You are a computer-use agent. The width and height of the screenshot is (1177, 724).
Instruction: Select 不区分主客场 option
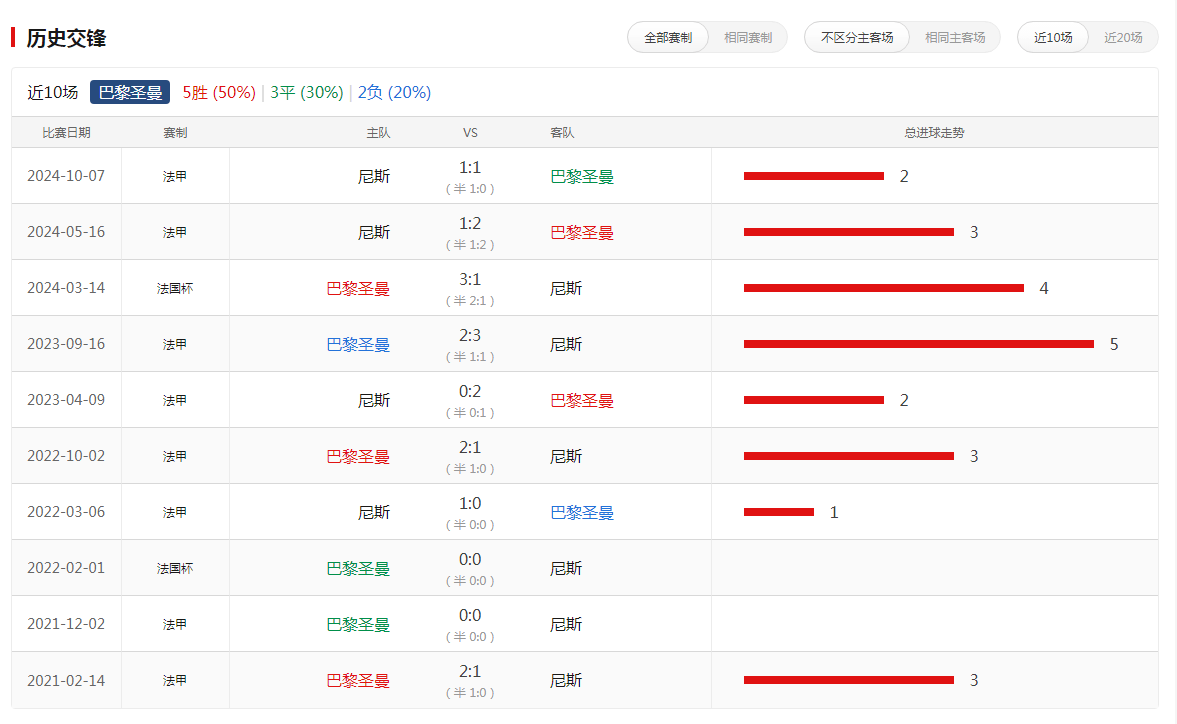click(856, 38)
